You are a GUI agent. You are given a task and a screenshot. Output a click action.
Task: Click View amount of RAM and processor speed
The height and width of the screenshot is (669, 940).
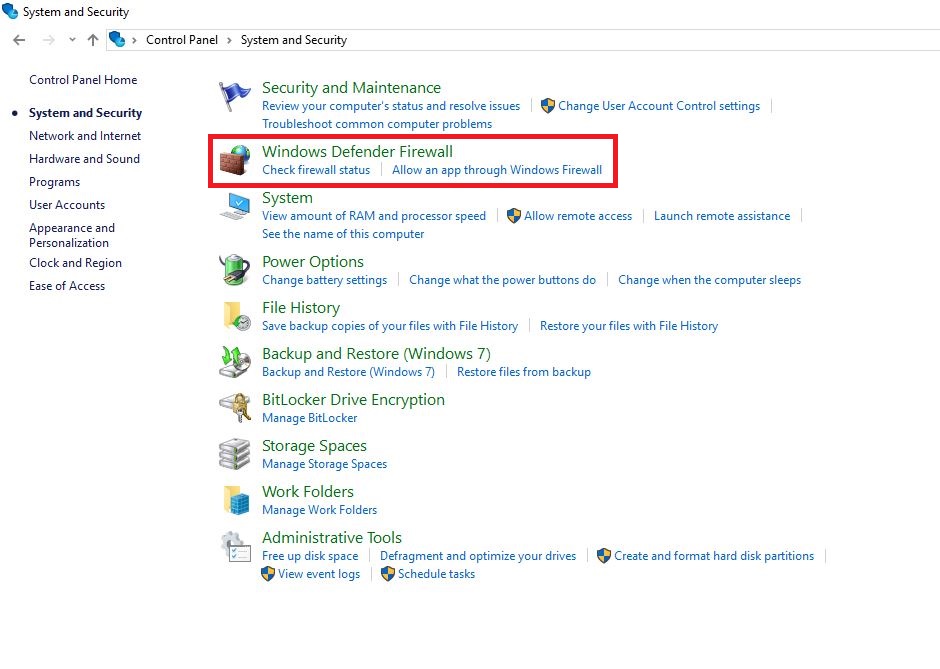pos(374,216)
